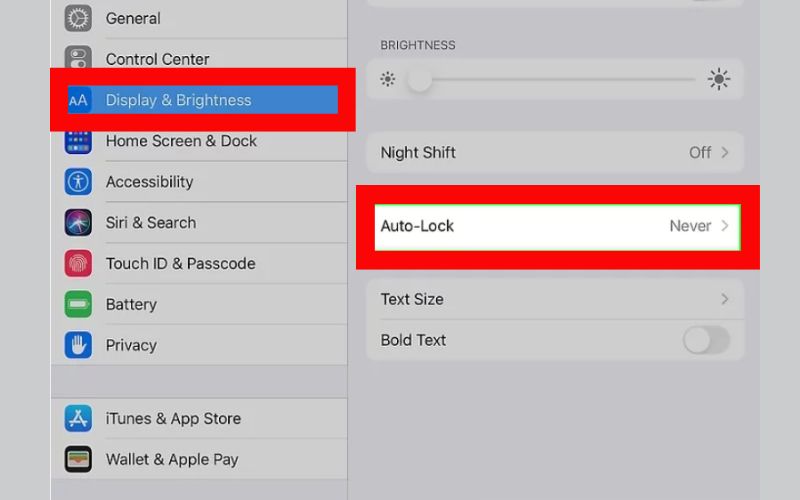800x500 pixels.
Task: Select the Home Screen & Dock grid icon
Action: (78, 142)
